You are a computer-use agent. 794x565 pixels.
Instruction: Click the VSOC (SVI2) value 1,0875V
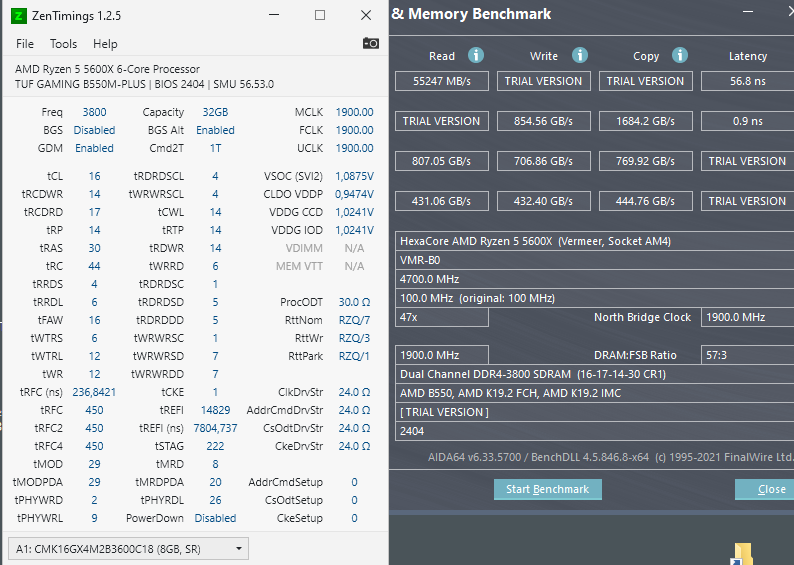pos(354,176)
